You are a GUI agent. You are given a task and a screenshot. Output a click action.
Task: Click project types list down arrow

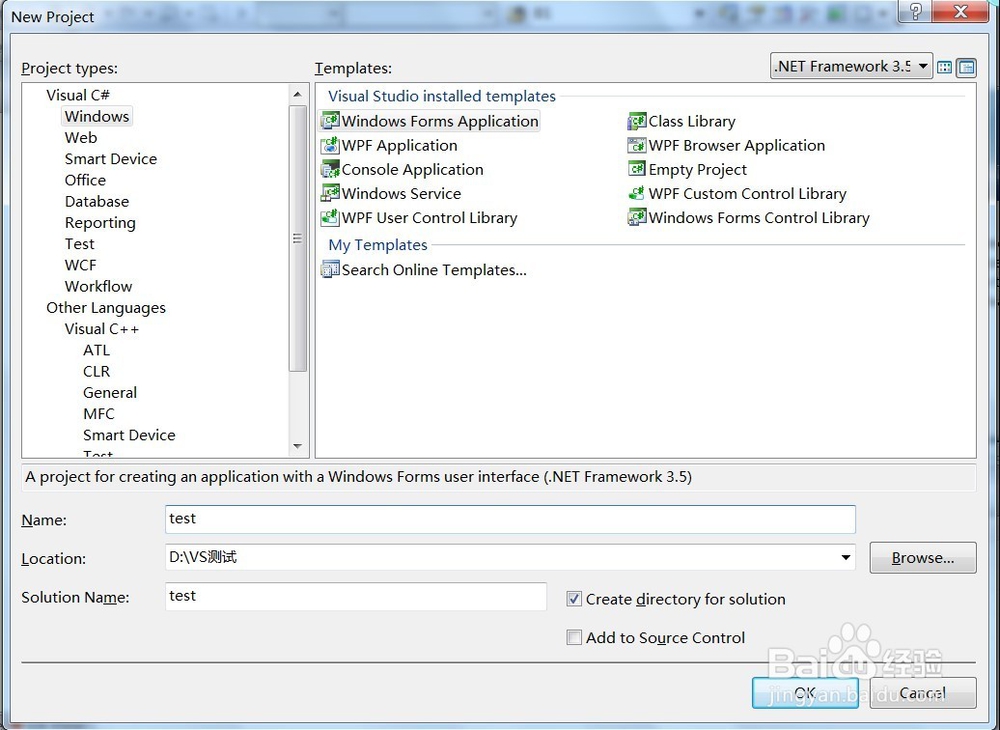point(297,446)
